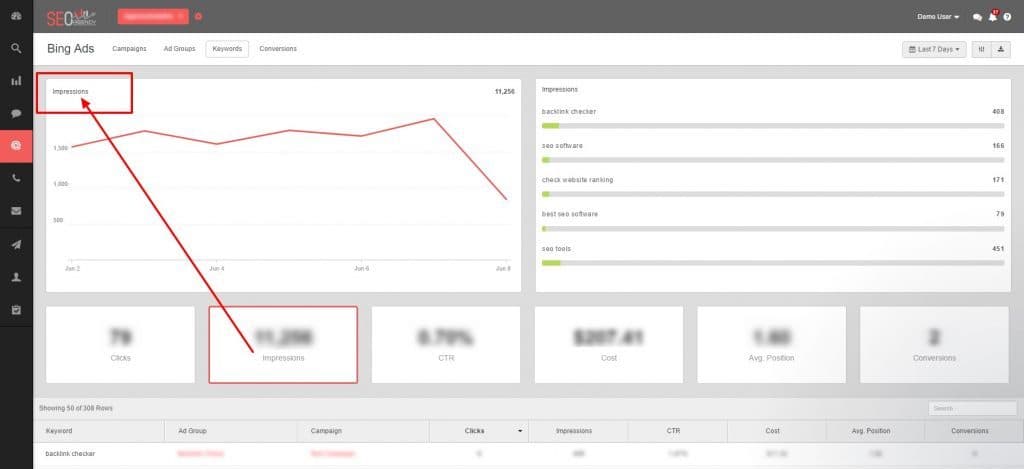This screenshot has width=1024, height=469.
Task: Click the Jun 4 chart axis label
Action: [217, 268]
